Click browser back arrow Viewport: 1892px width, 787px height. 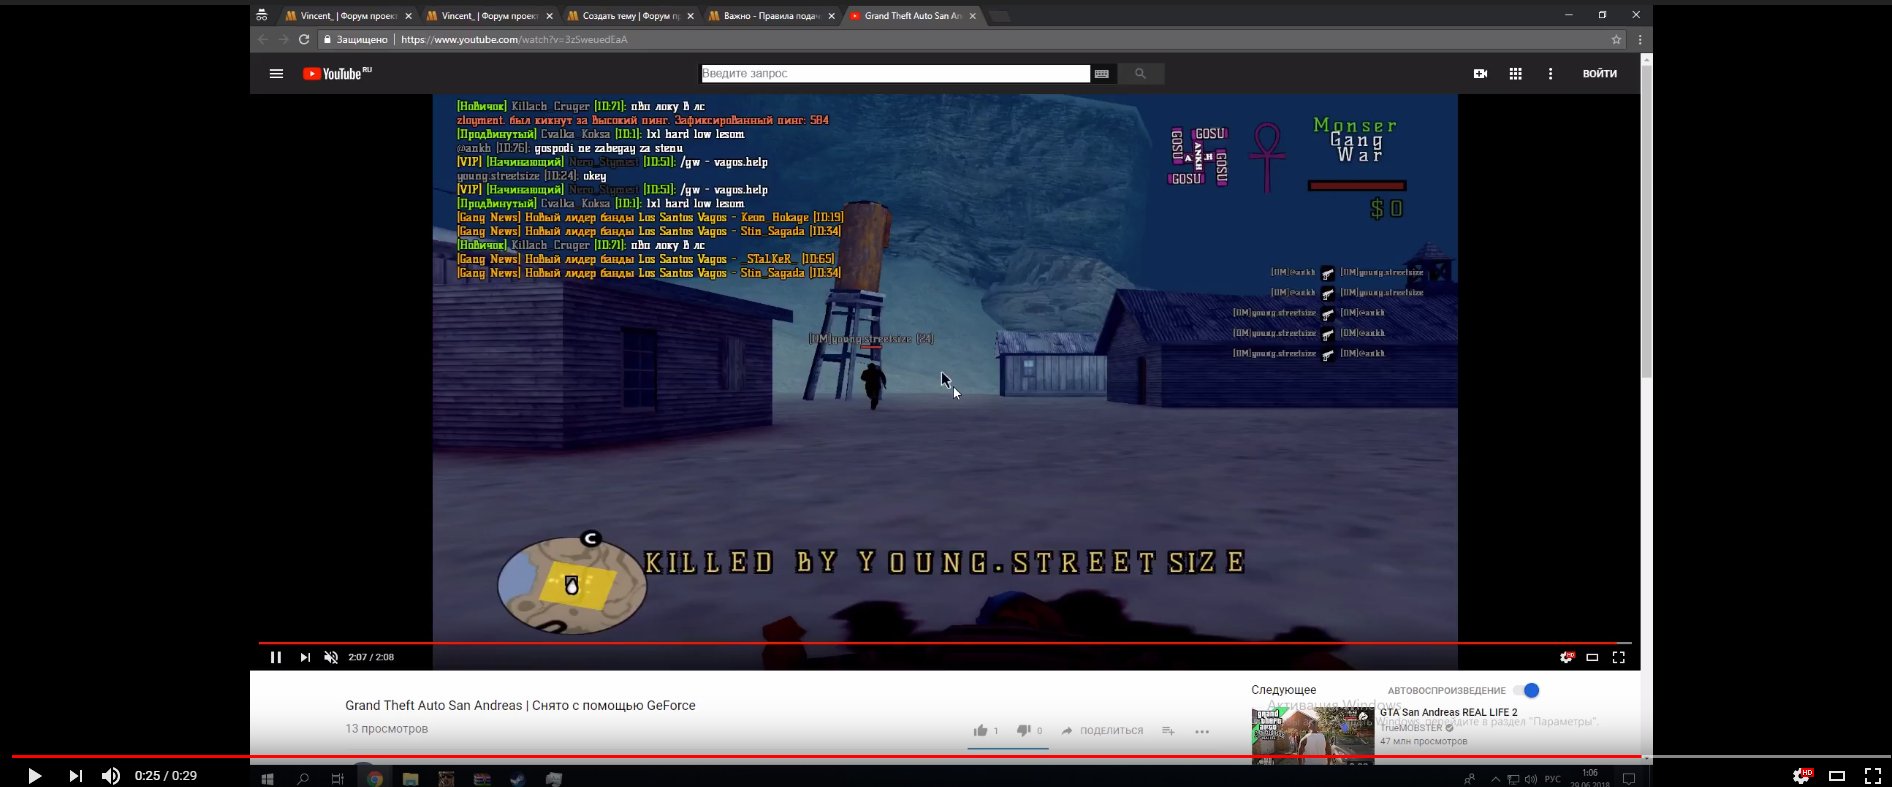[x=262, y=39]
